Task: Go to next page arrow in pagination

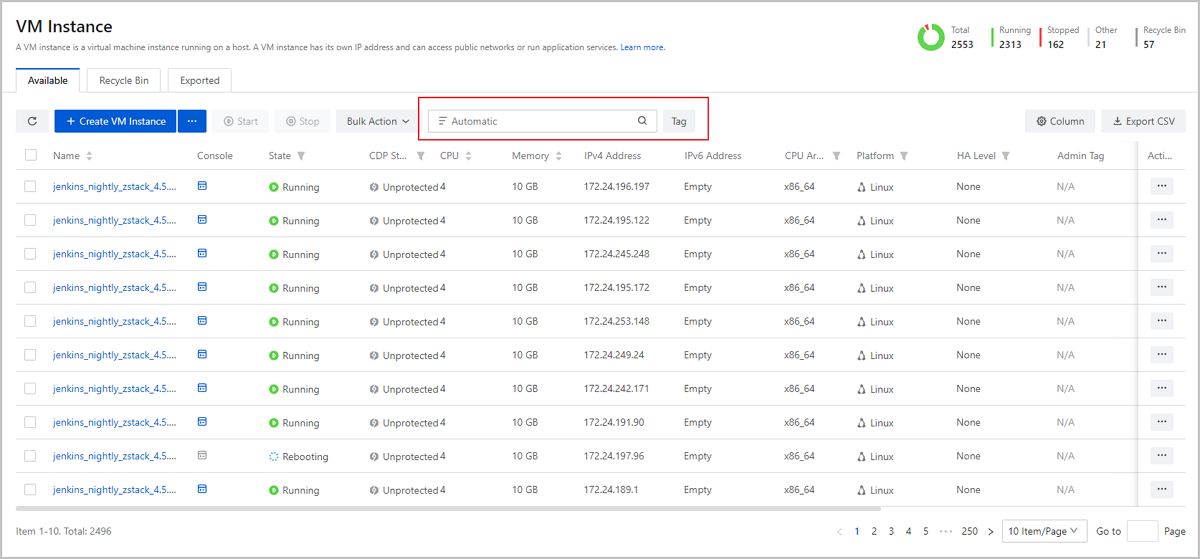Action: pos(990,531)
